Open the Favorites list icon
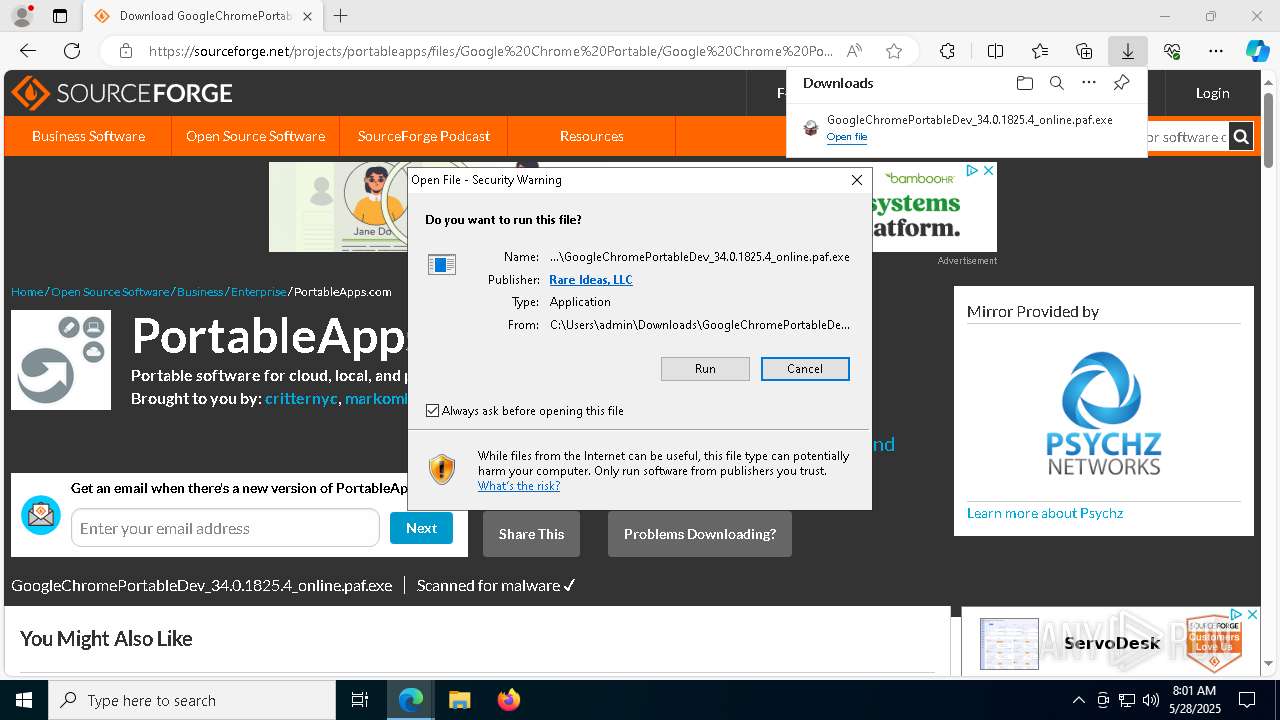 tap(1040, 51)
